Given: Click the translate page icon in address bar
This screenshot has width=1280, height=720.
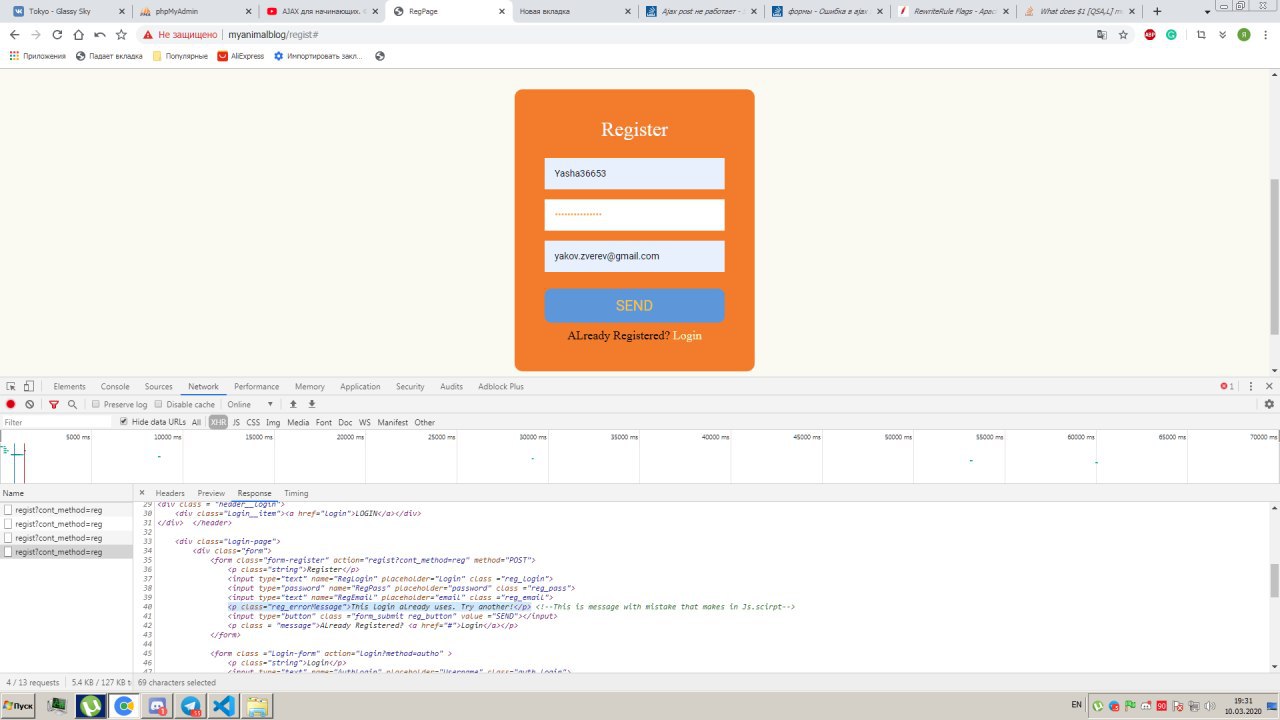Looking at the screenshot, I should coord(1102,34).
